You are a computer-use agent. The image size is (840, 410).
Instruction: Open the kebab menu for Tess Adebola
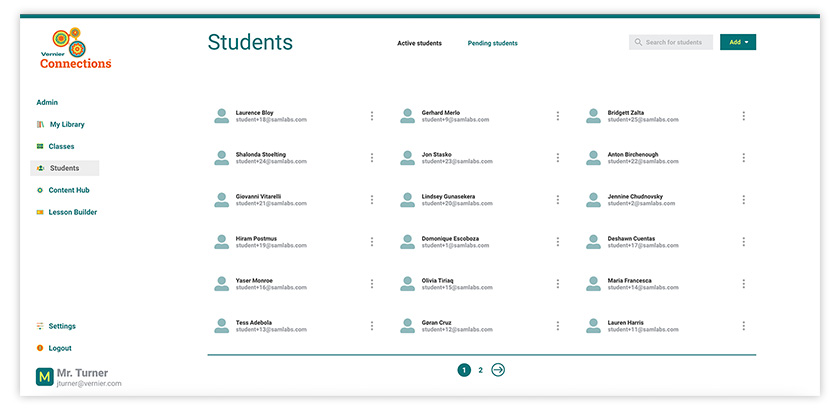point(372,326)
